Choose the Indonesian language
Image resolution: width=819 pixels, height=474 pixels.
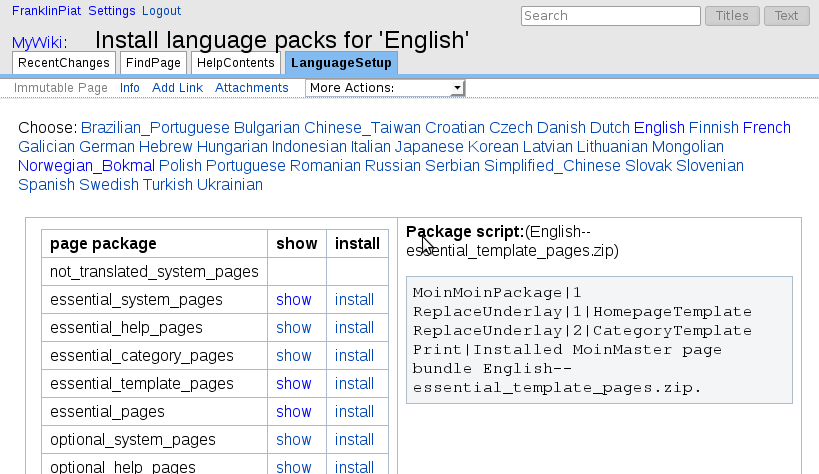(x=309, y=146)
